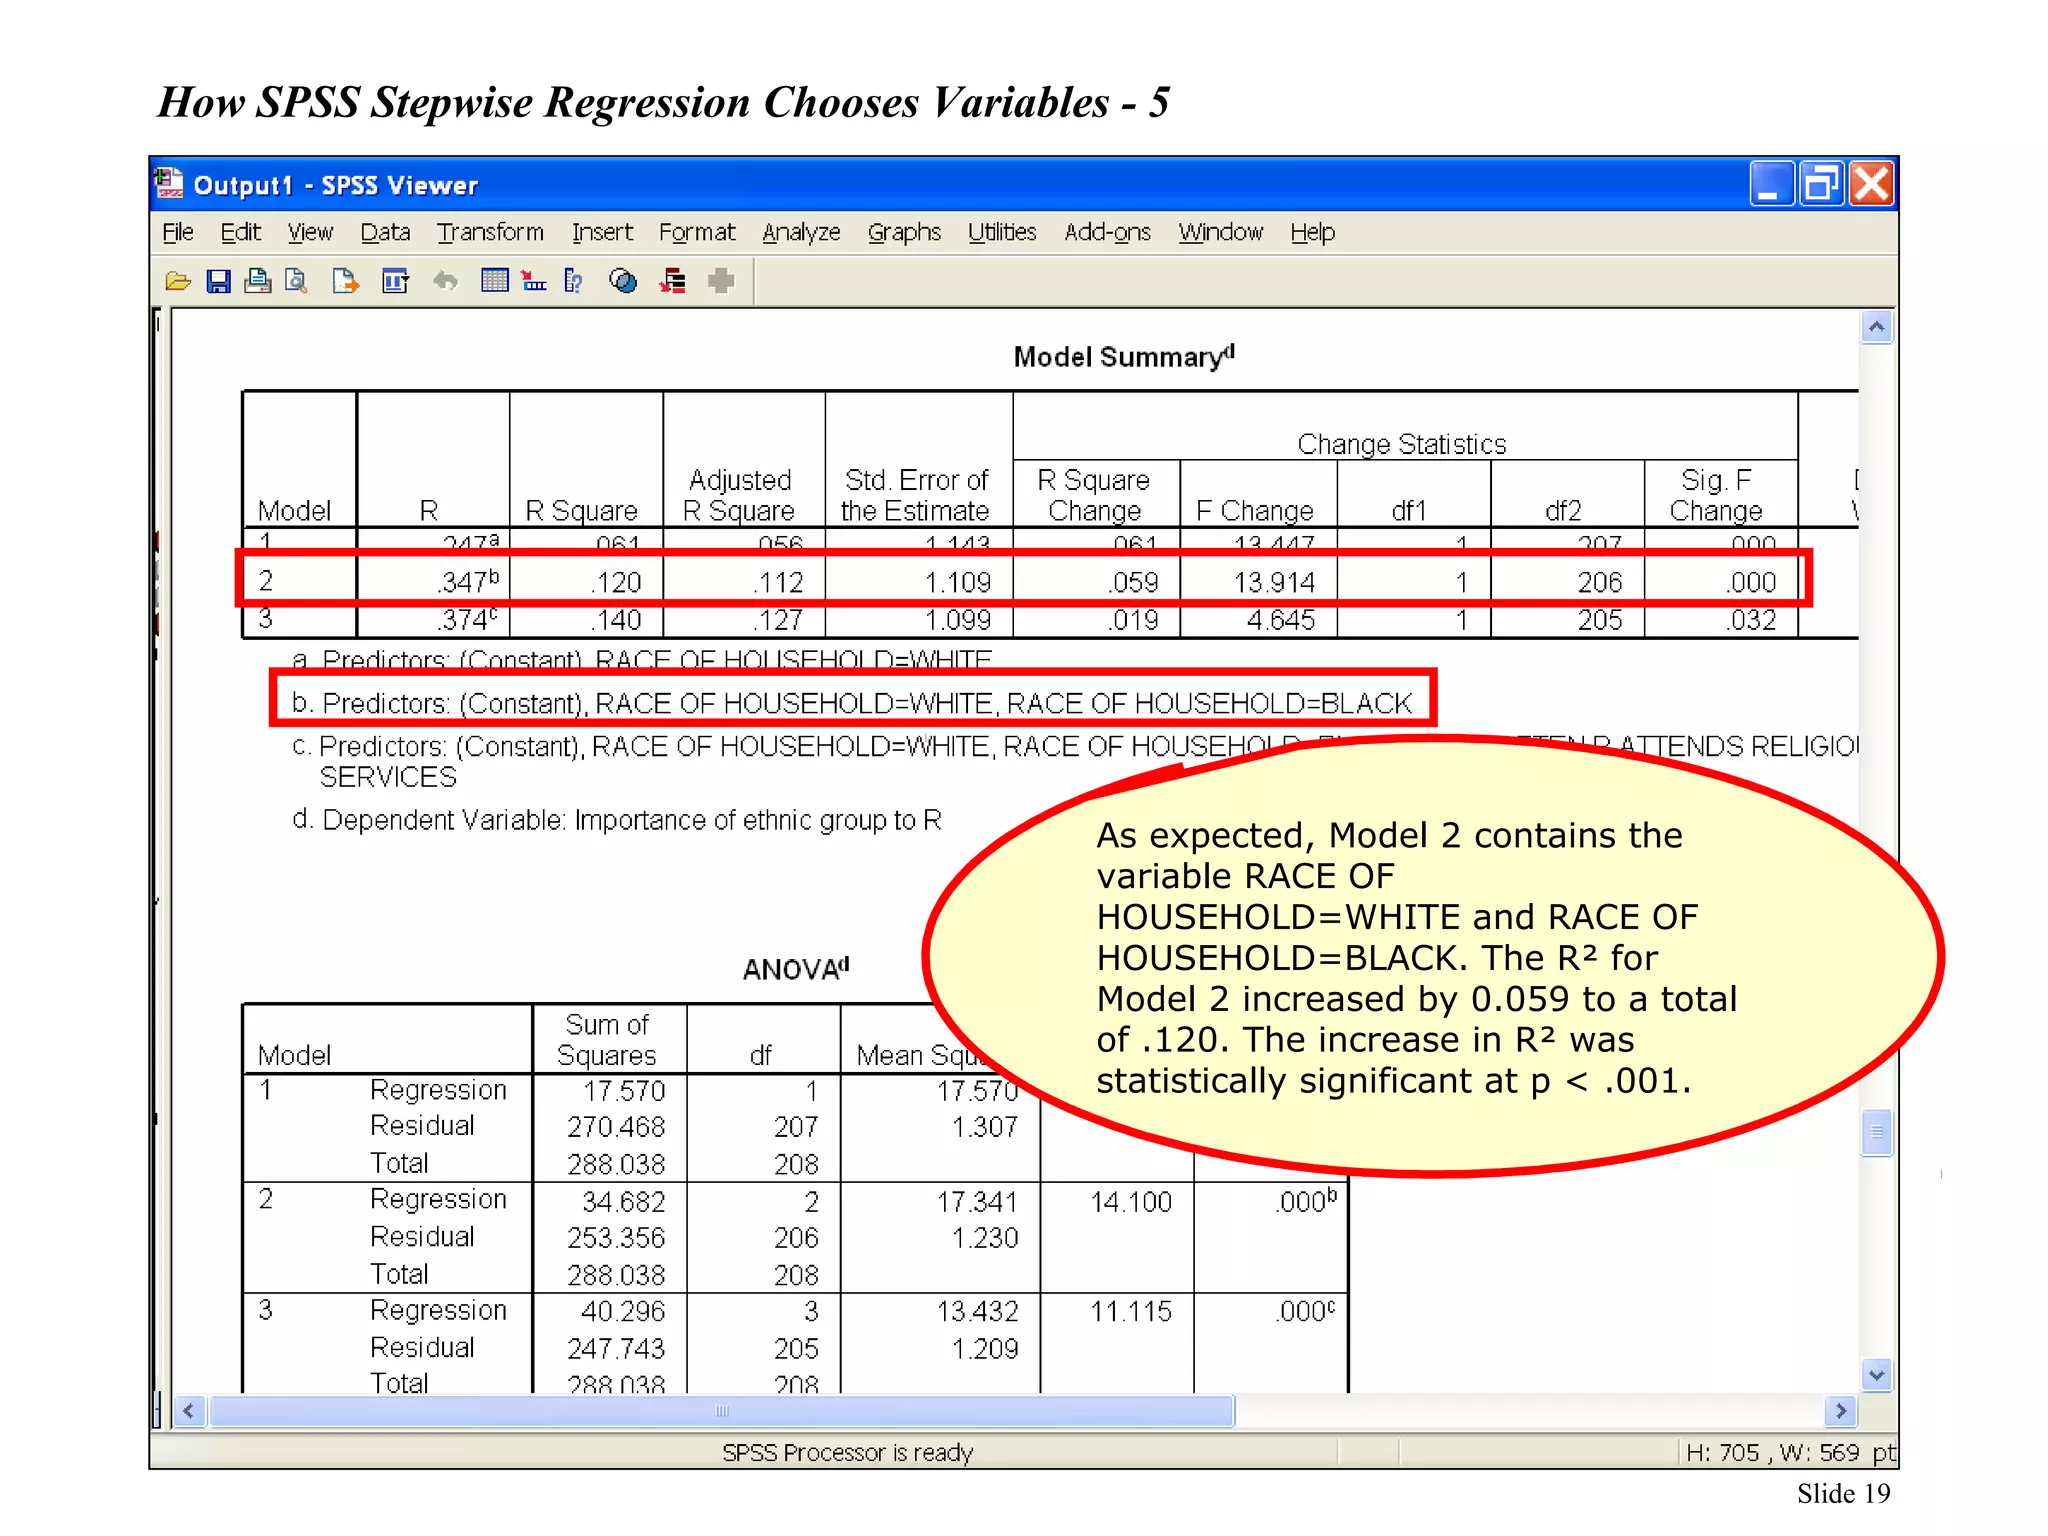
Task: Click ANOVA Residual value 253.356
Action: (x=616, y=1238)
